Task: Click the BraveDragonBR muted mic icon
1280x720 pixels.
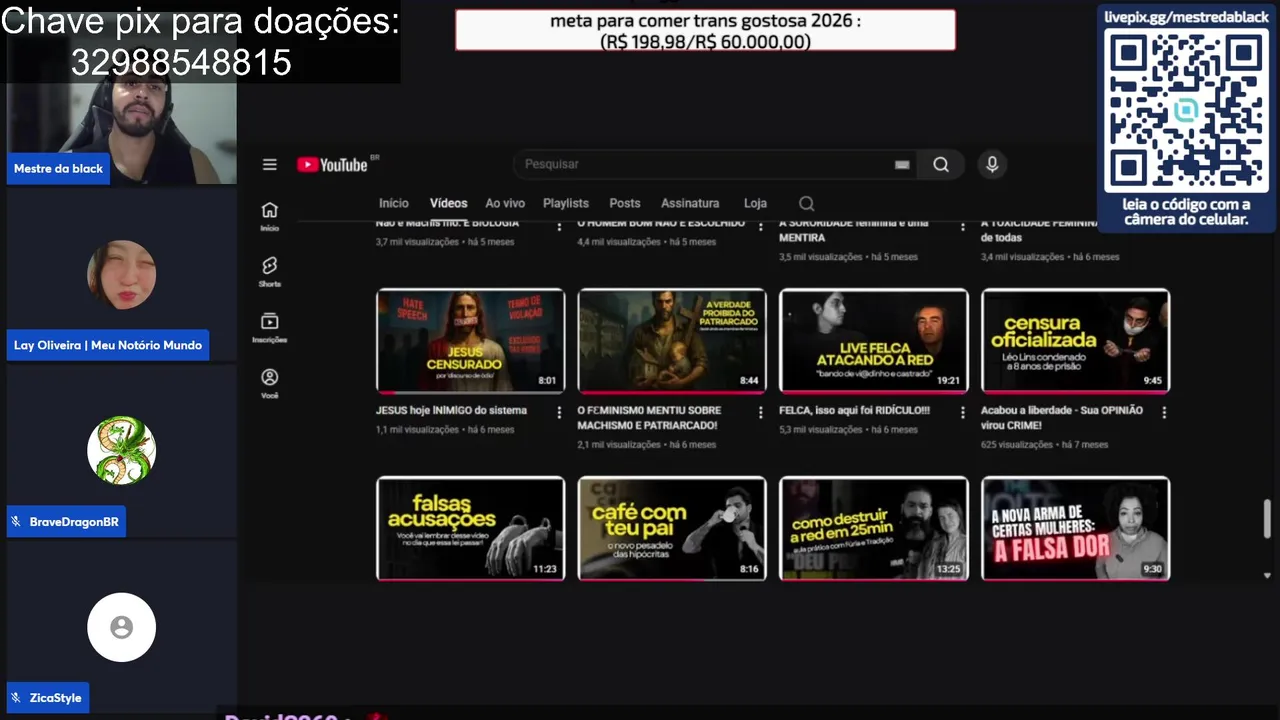Action: 16,522
